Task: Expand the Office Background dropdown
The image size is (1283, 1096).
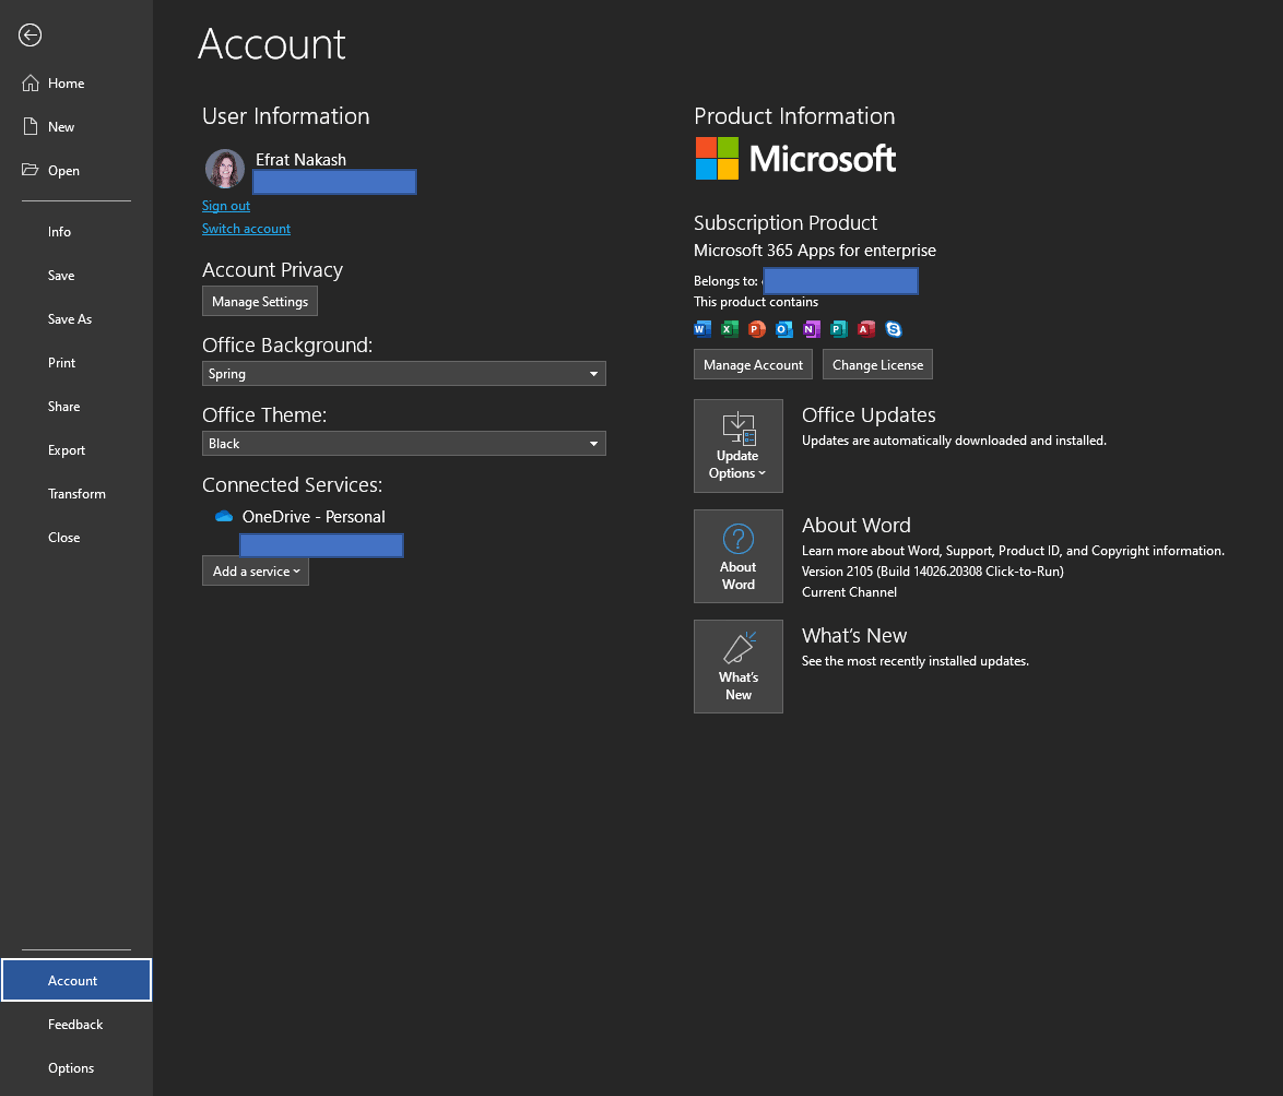Action: 403,373
